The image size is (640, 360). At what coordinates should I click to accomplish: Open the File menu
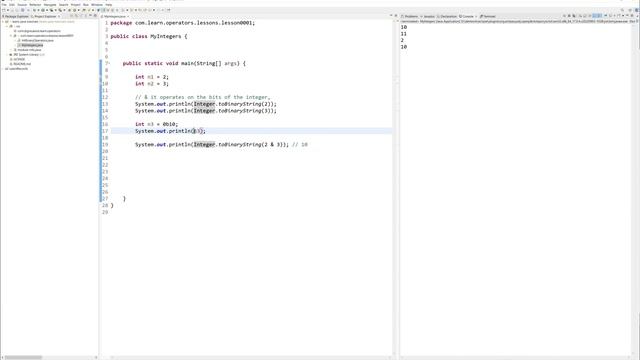click(x=4, y=5)
